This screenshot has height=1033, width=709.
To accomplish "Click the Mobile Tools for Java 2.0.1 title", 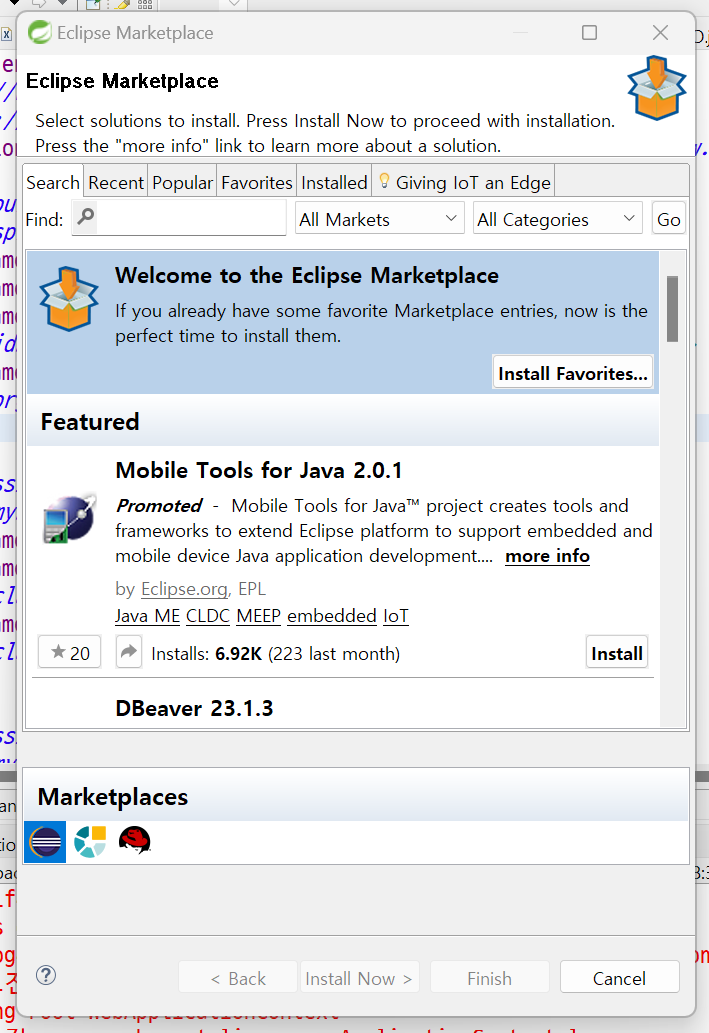I will click(258, 470).
